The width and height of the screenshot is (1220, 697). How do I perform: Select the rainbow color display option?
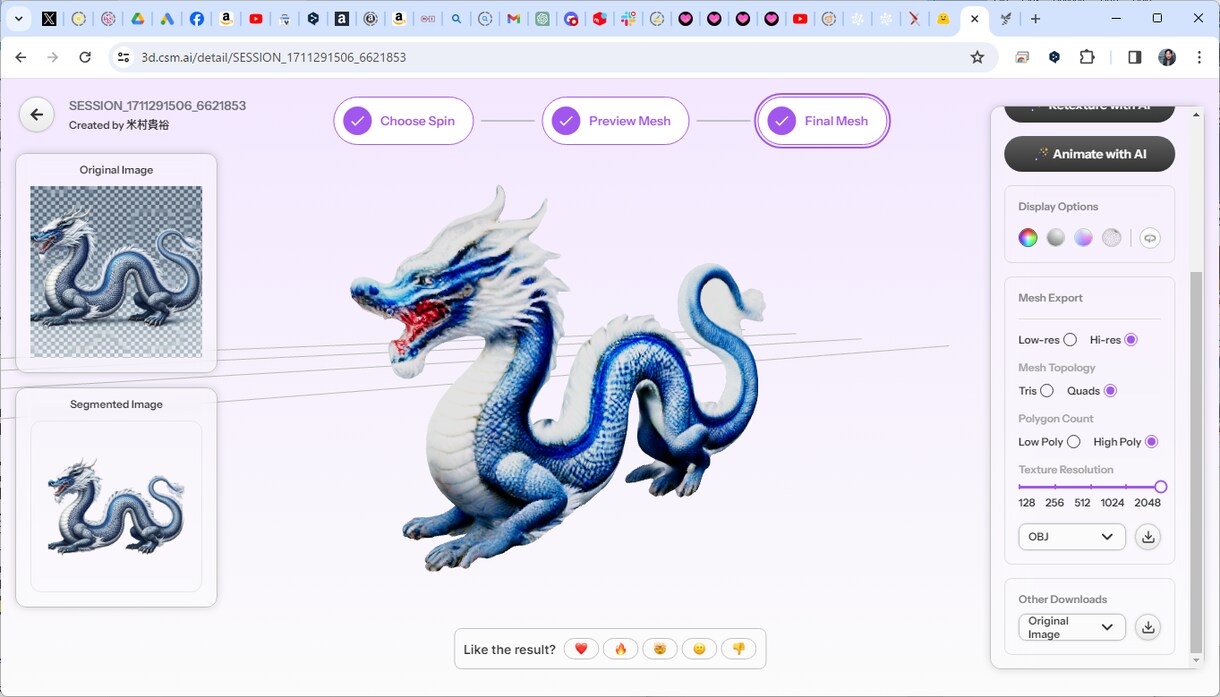coord(1028,238)
